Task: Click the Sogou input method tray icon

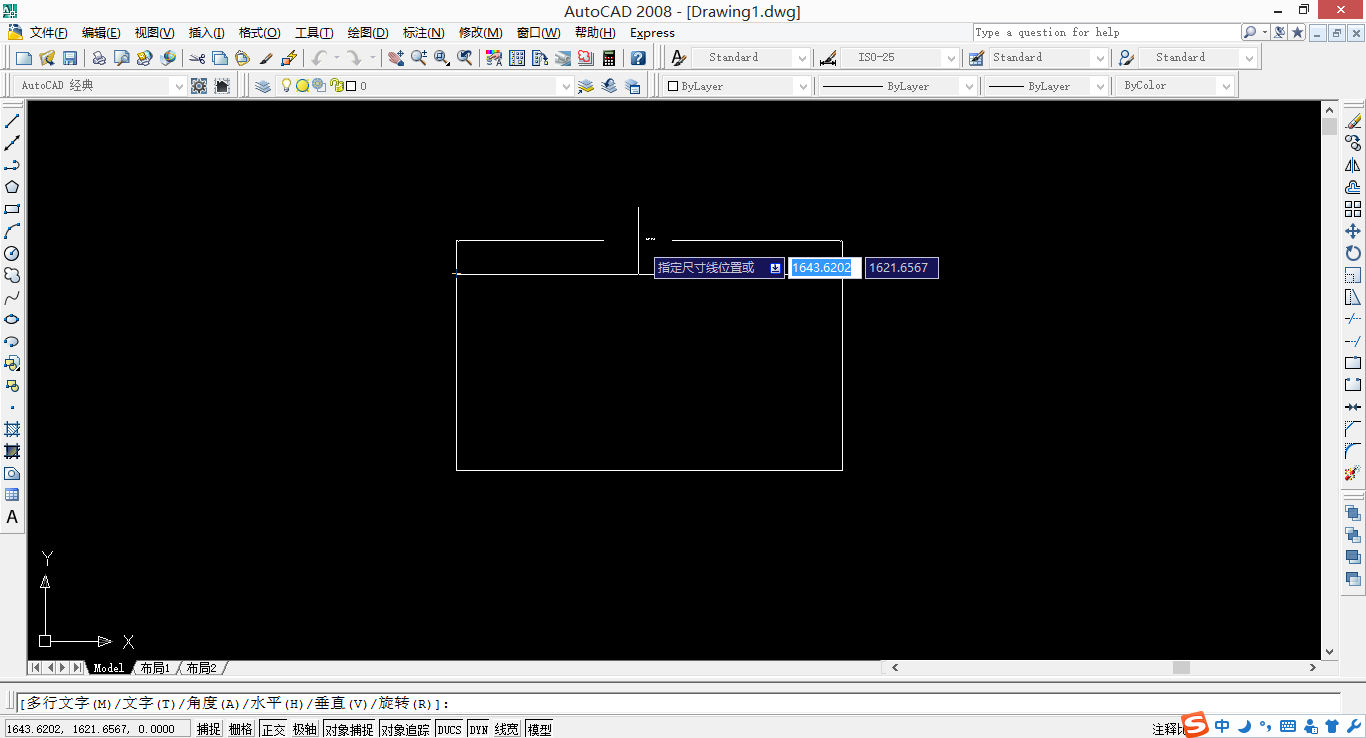Action: tap(1195, 725)
